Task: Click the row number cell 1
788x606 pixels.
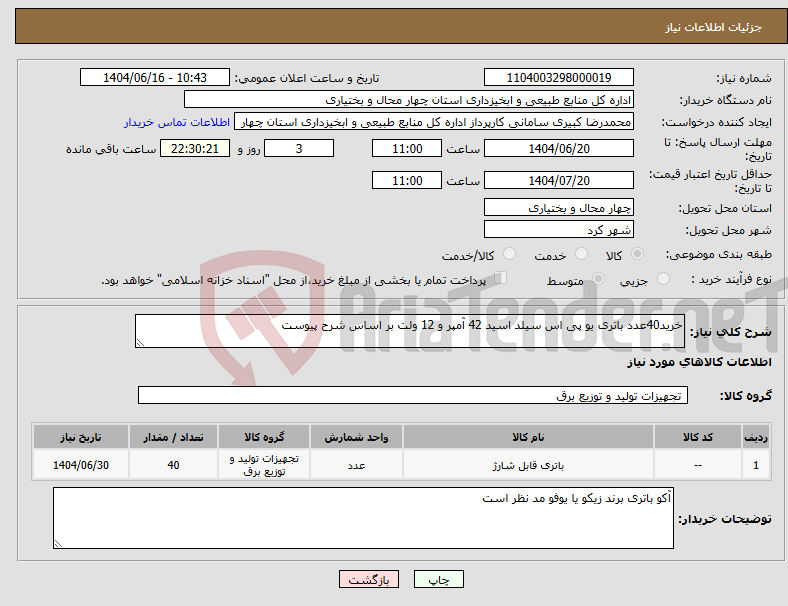Action: tap(755, 465)
